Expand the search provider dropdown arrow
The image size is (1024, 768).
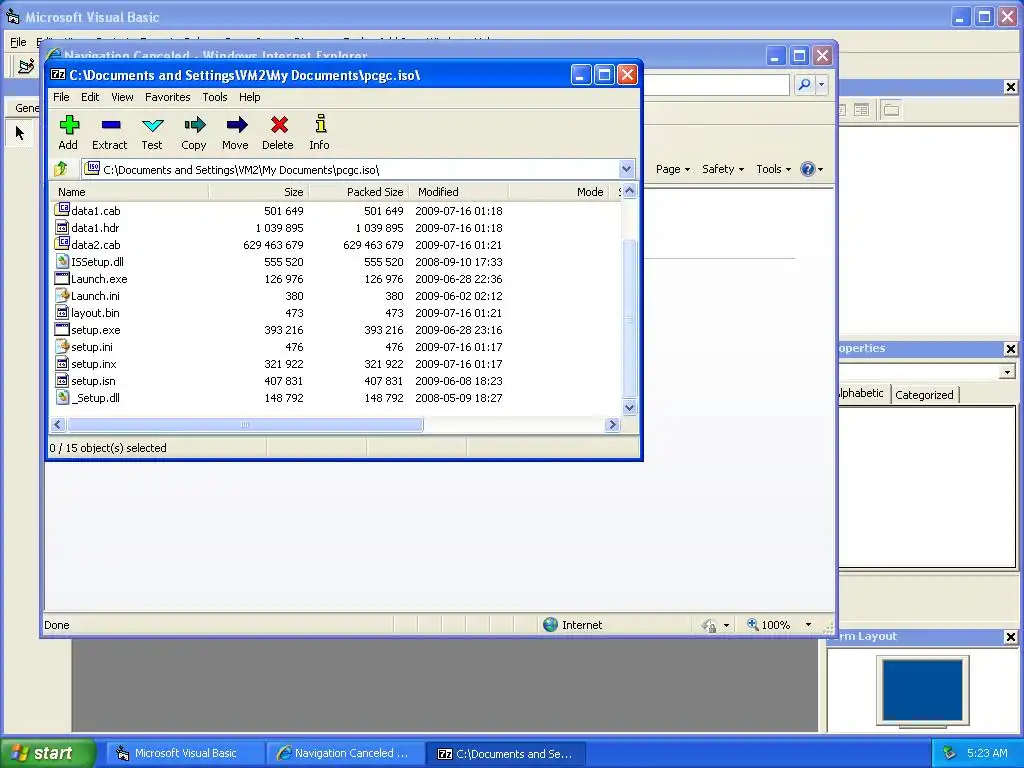click(x=822, y=84)
